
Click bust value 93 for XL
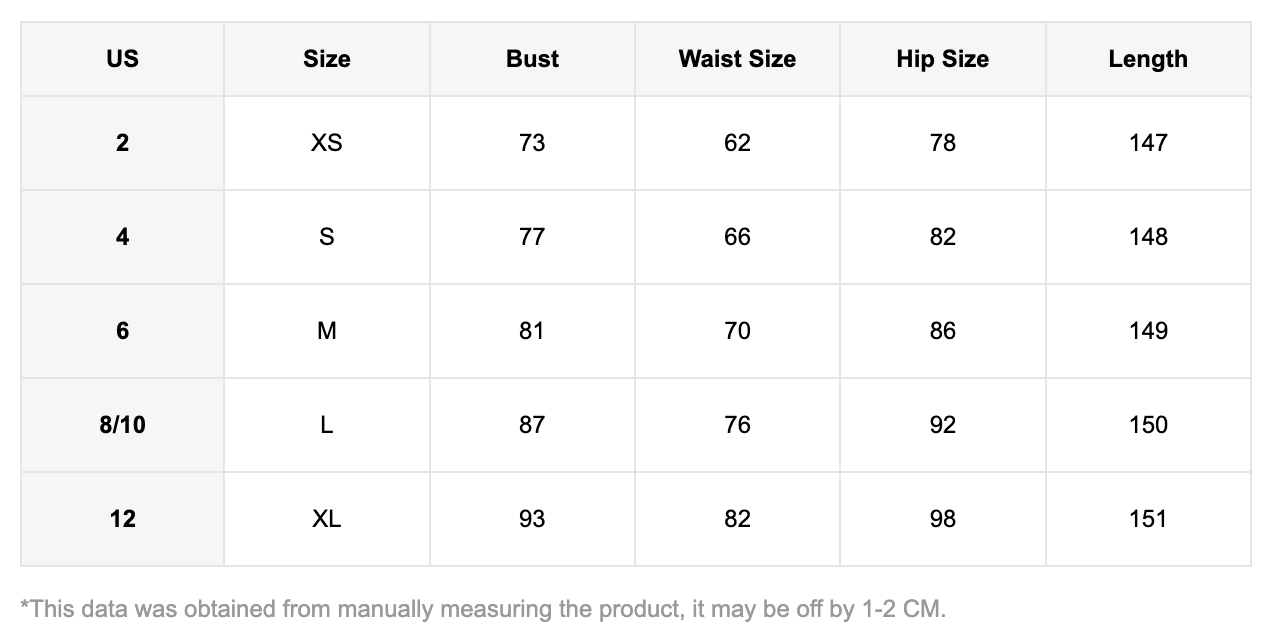[532, 519]
